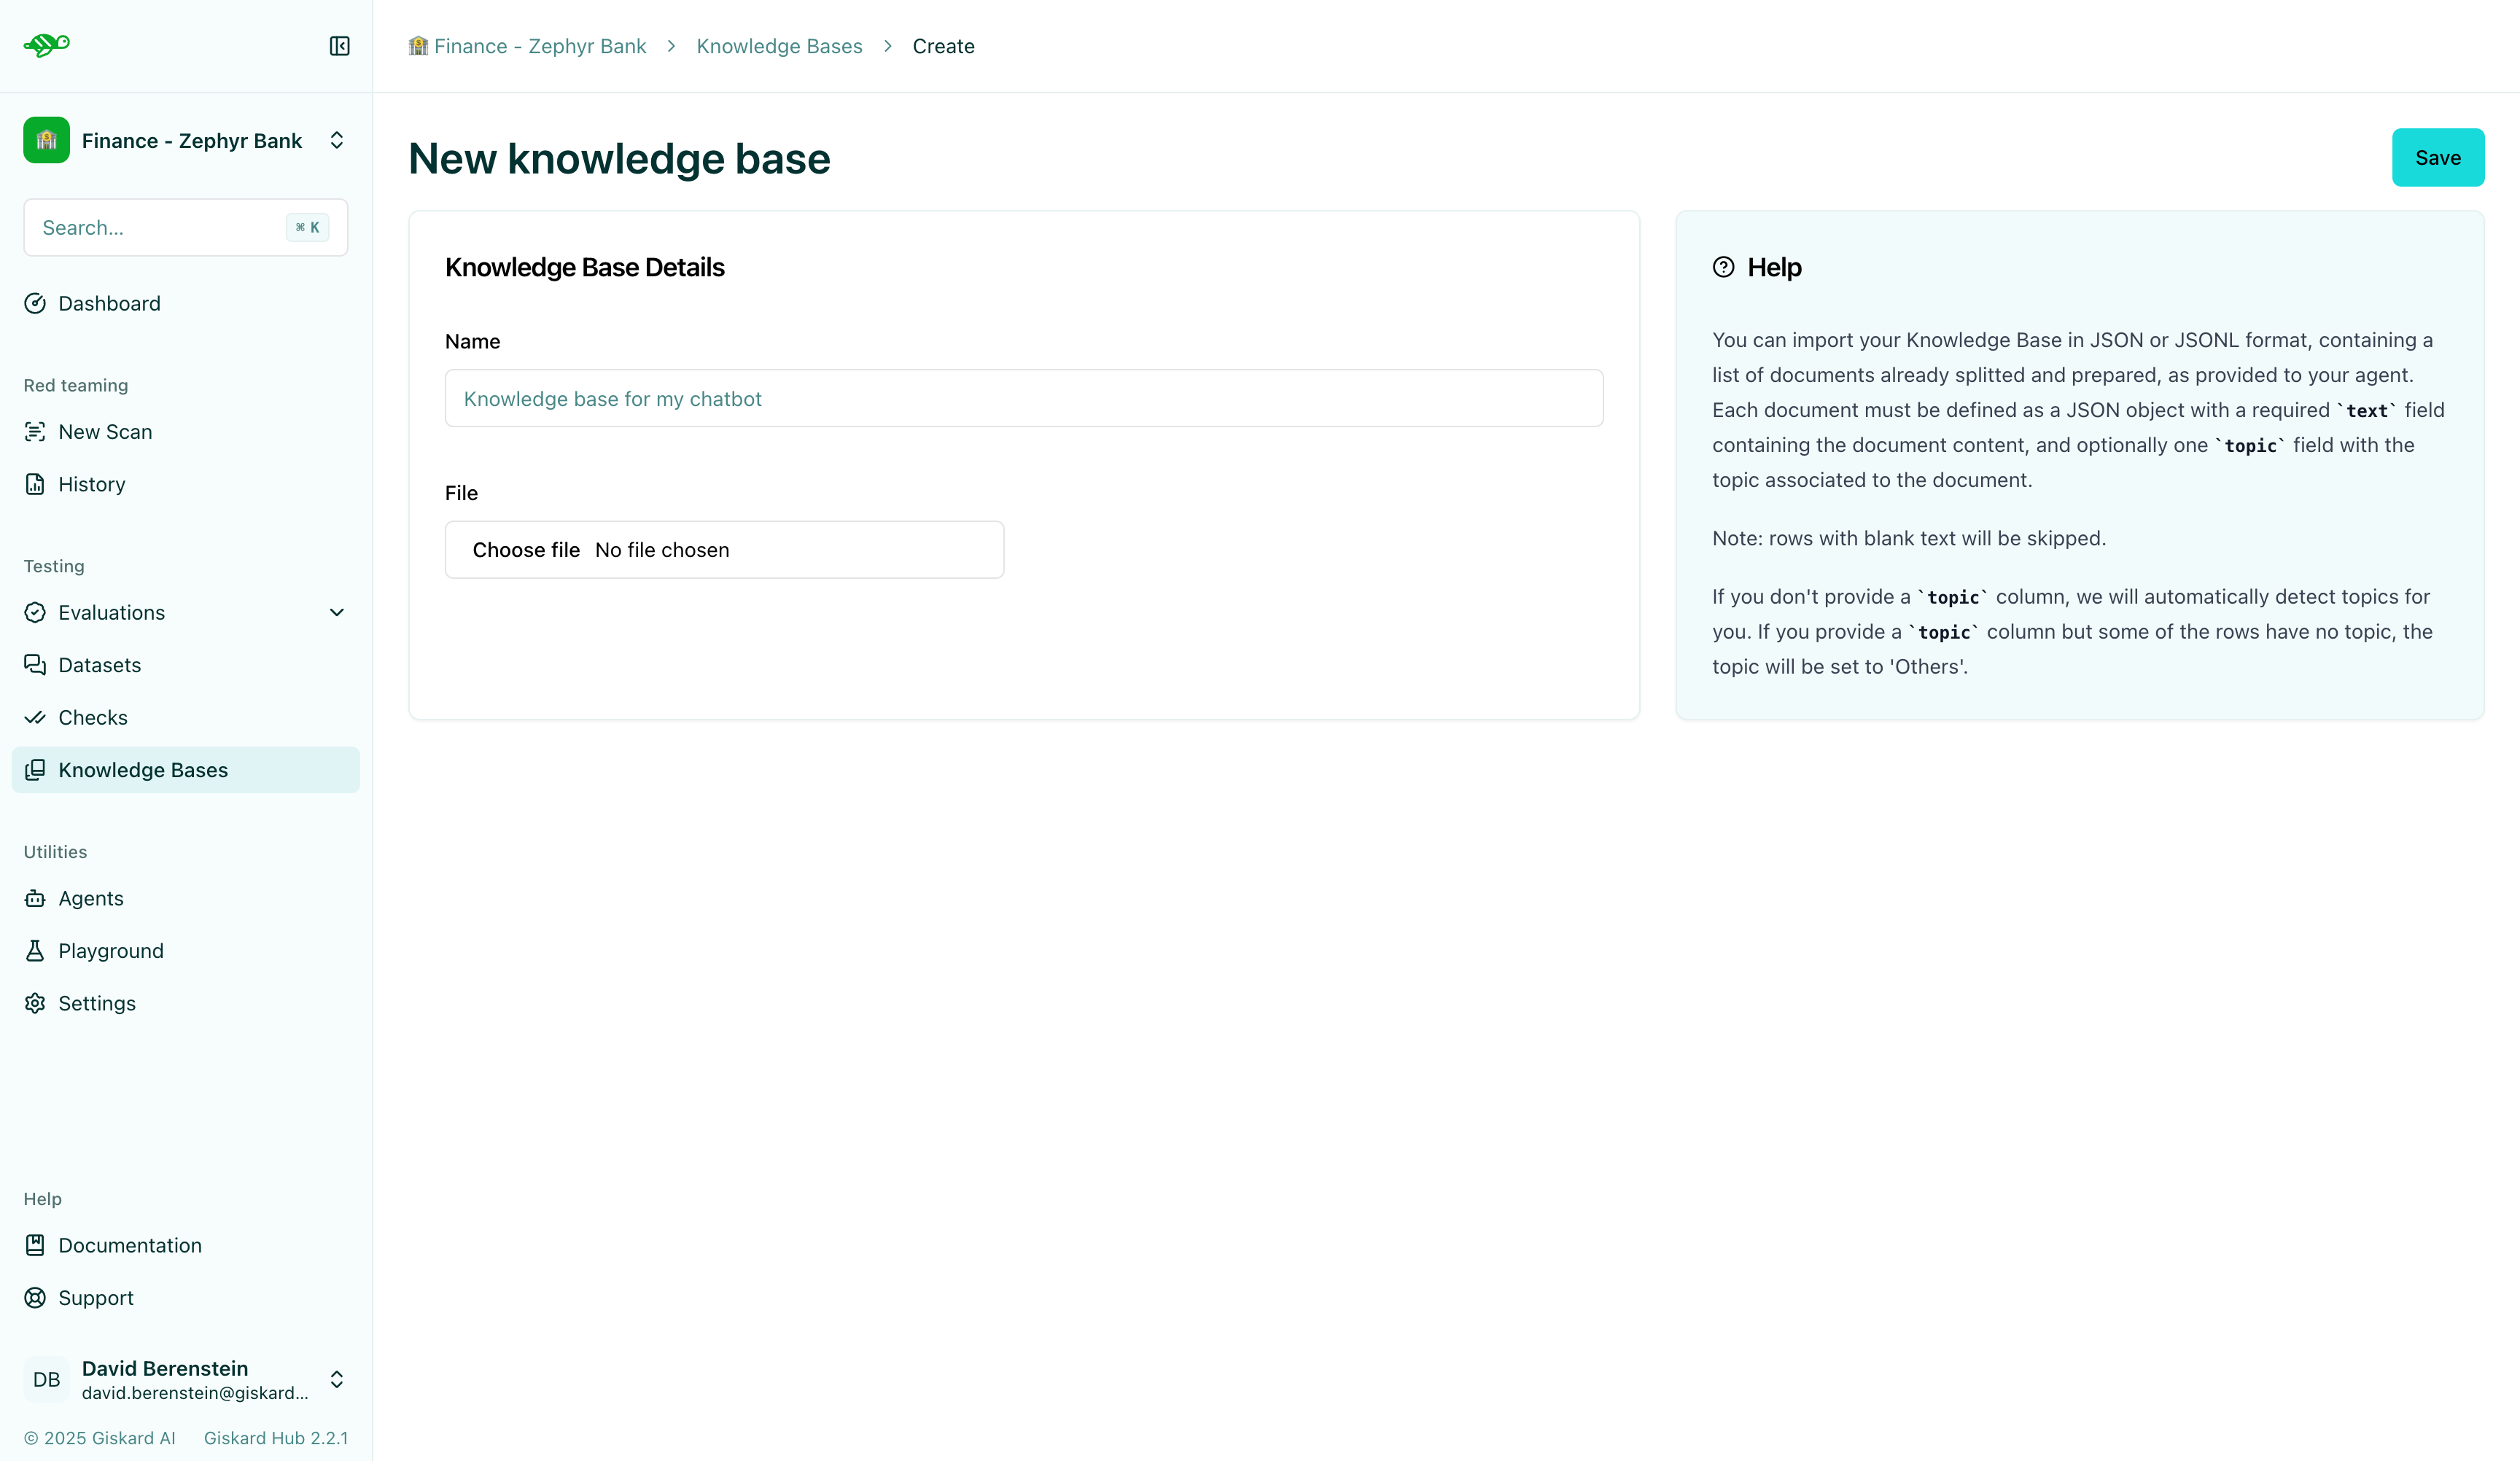Open Playground via its flask icon
Image resolution: width=2520 pixels, height=1461 pixels.
click(x=35, y=950)
